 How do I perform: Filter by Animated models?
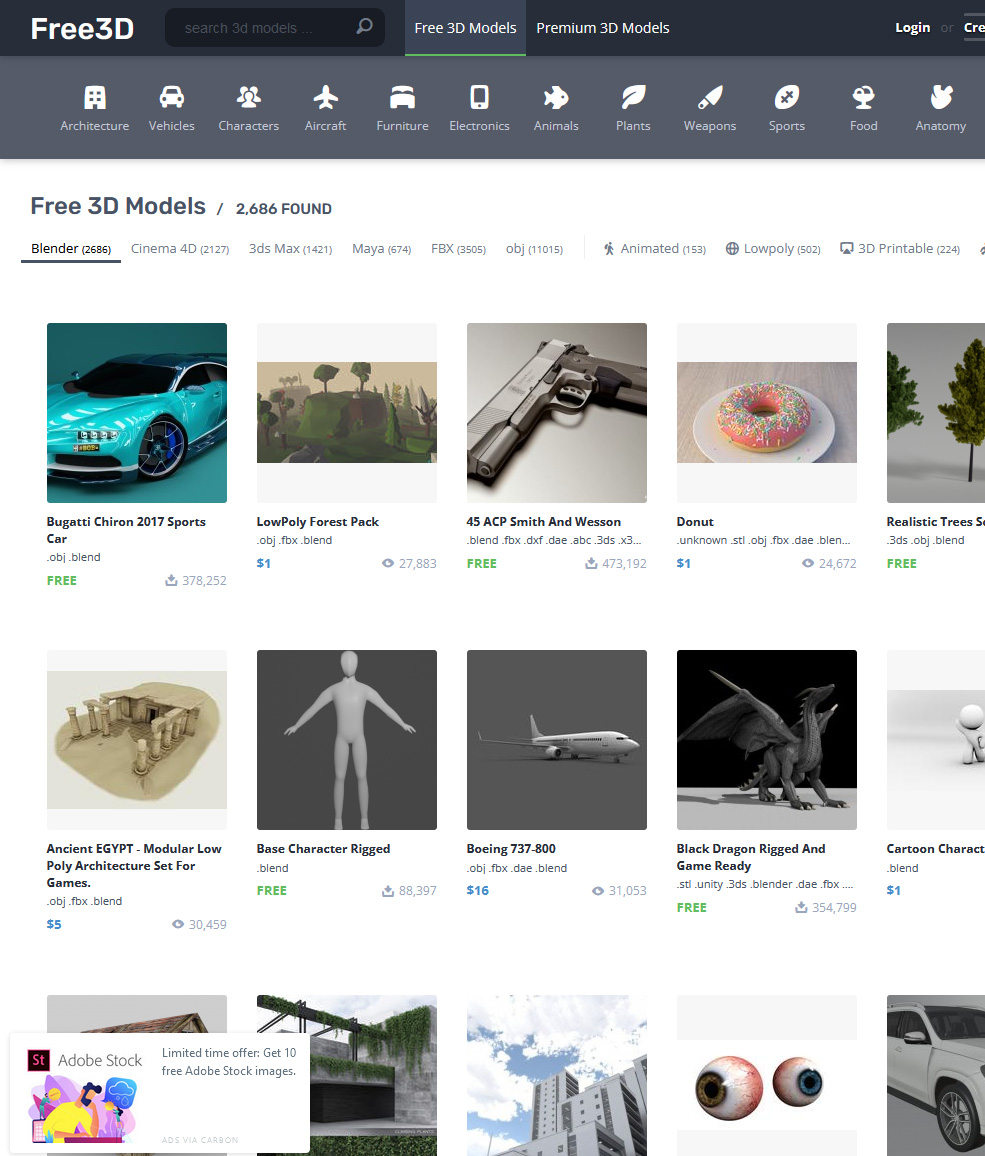[654, 249]
